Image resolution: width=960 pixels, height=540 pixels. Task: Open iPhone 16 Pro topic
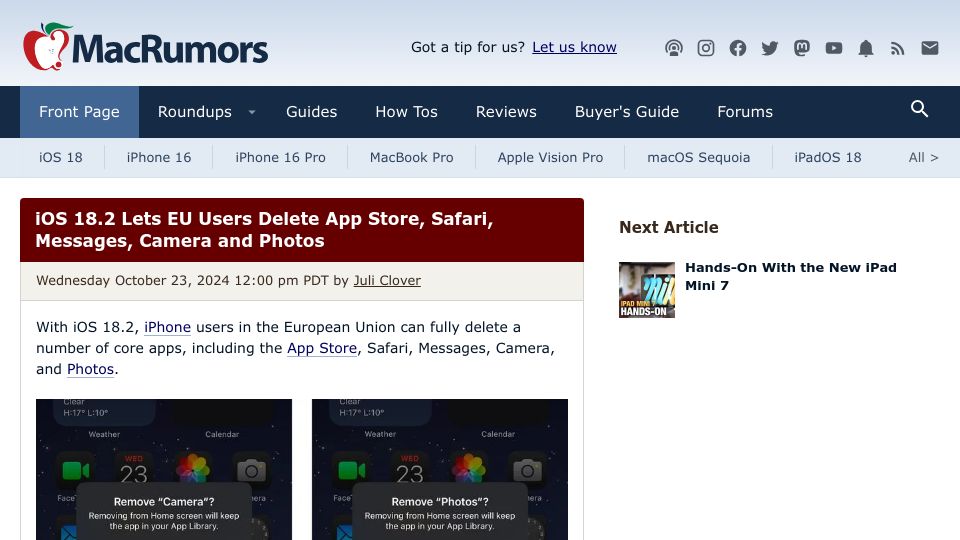pyautogui.click(x=280, y=157)
